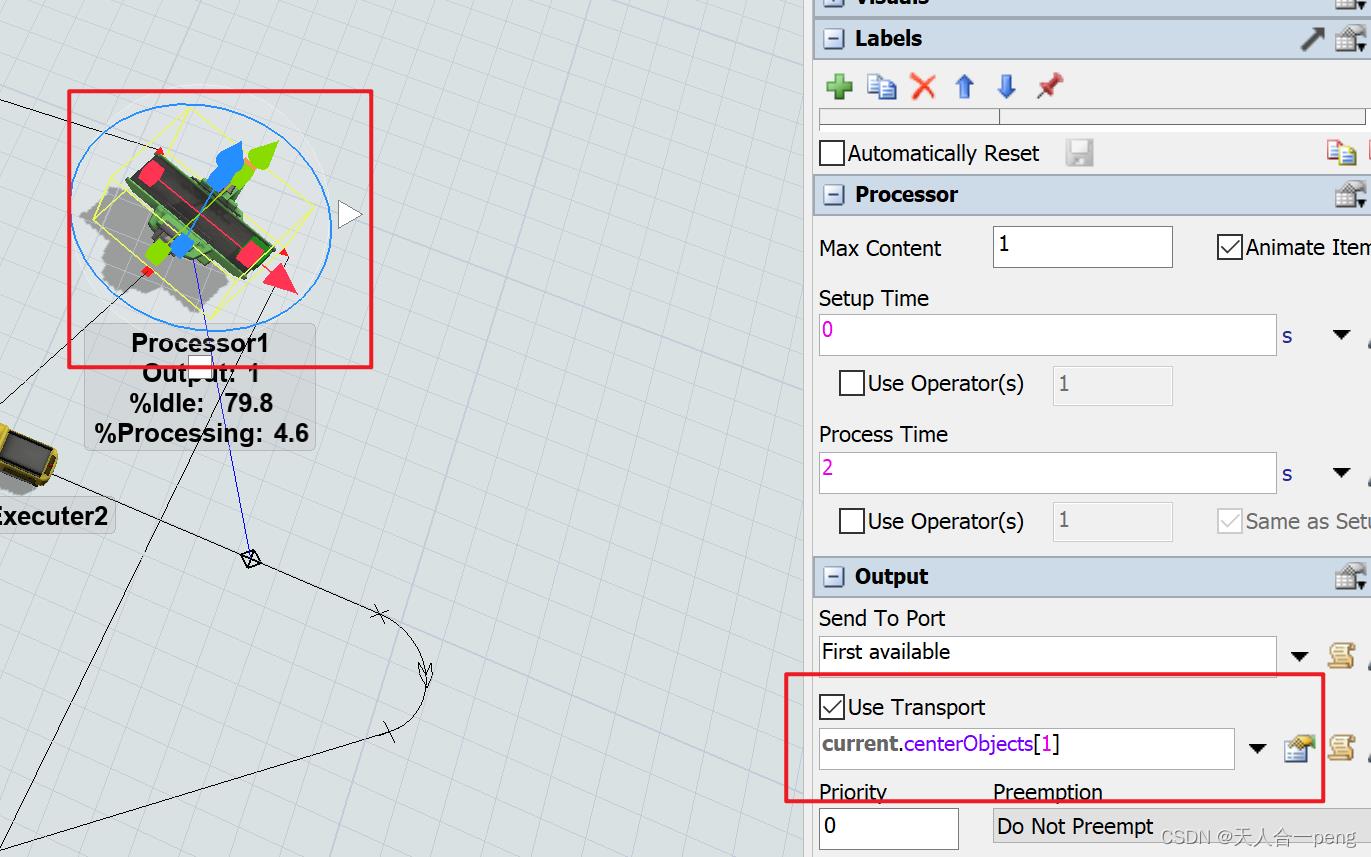The image size is (1371, 857).
Task: Open label table view arrow in Labels header
Action: coord(1312,39)
